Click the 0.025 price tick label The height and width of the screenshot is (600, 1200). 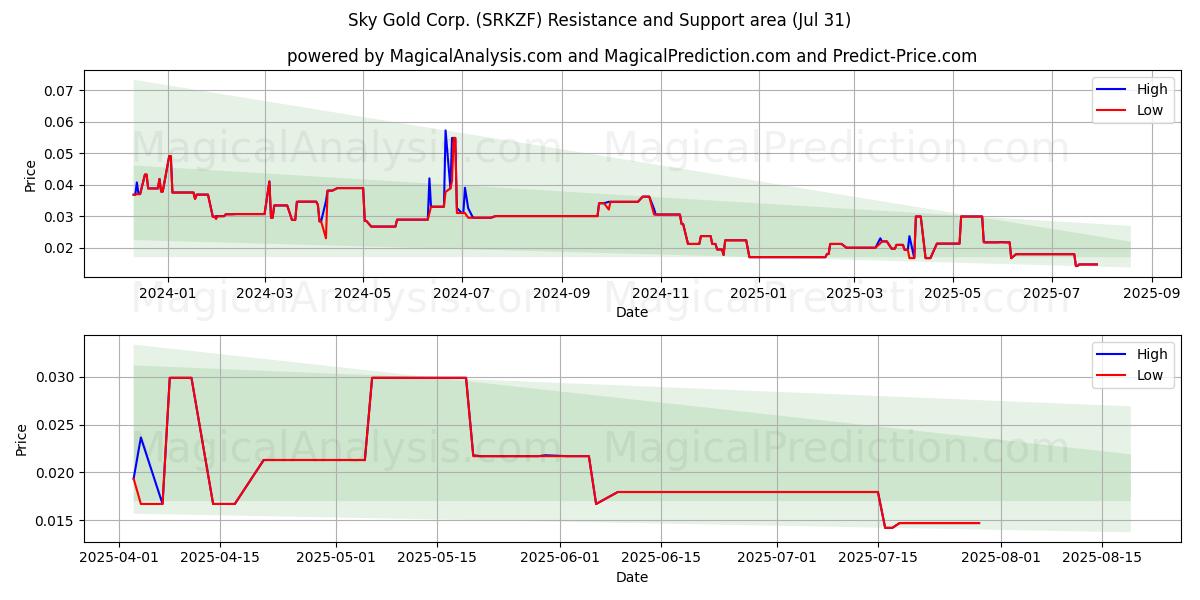point(56,426)
